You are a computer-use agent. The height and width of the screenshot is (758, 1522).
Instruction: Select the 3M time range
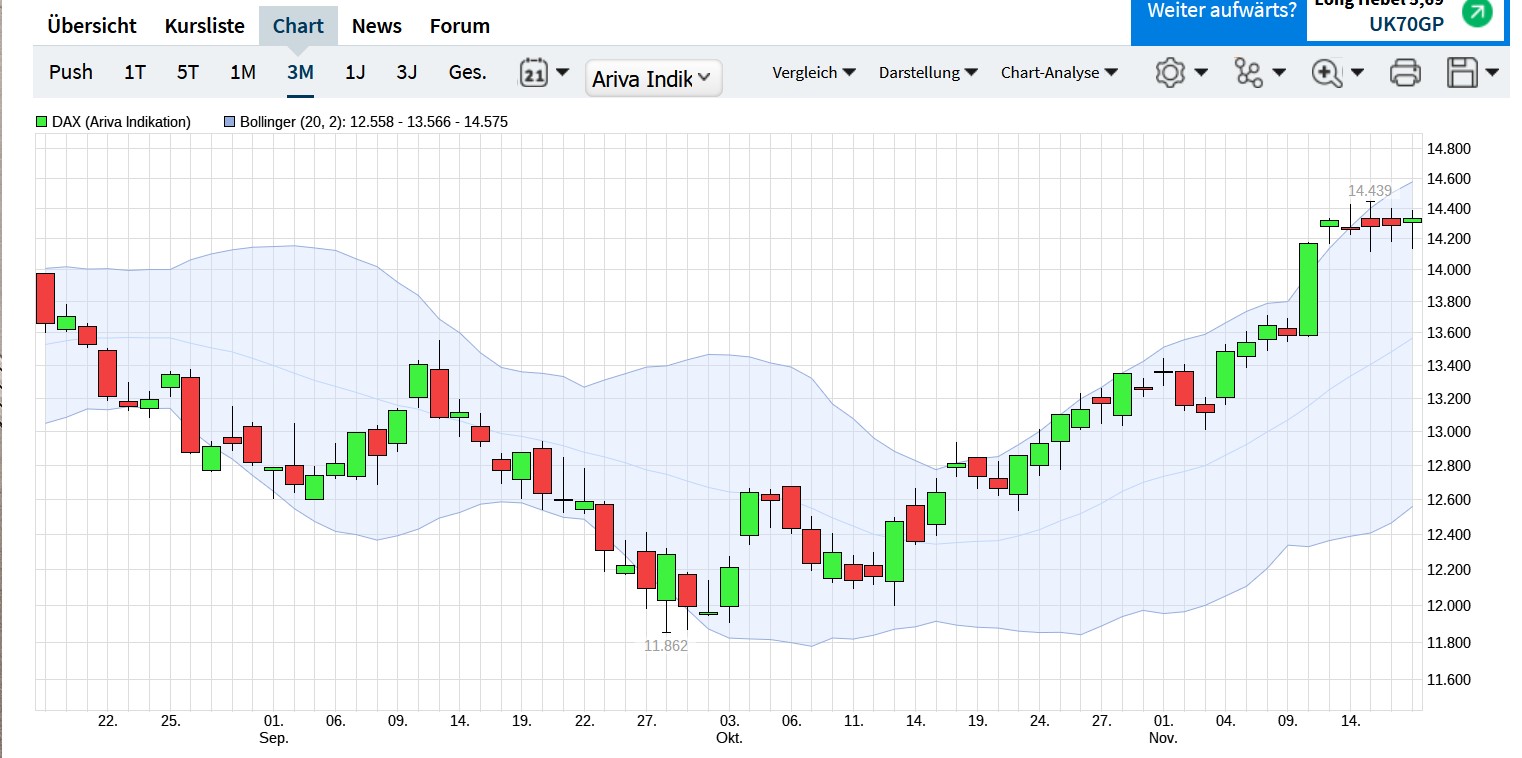point(300,72)
